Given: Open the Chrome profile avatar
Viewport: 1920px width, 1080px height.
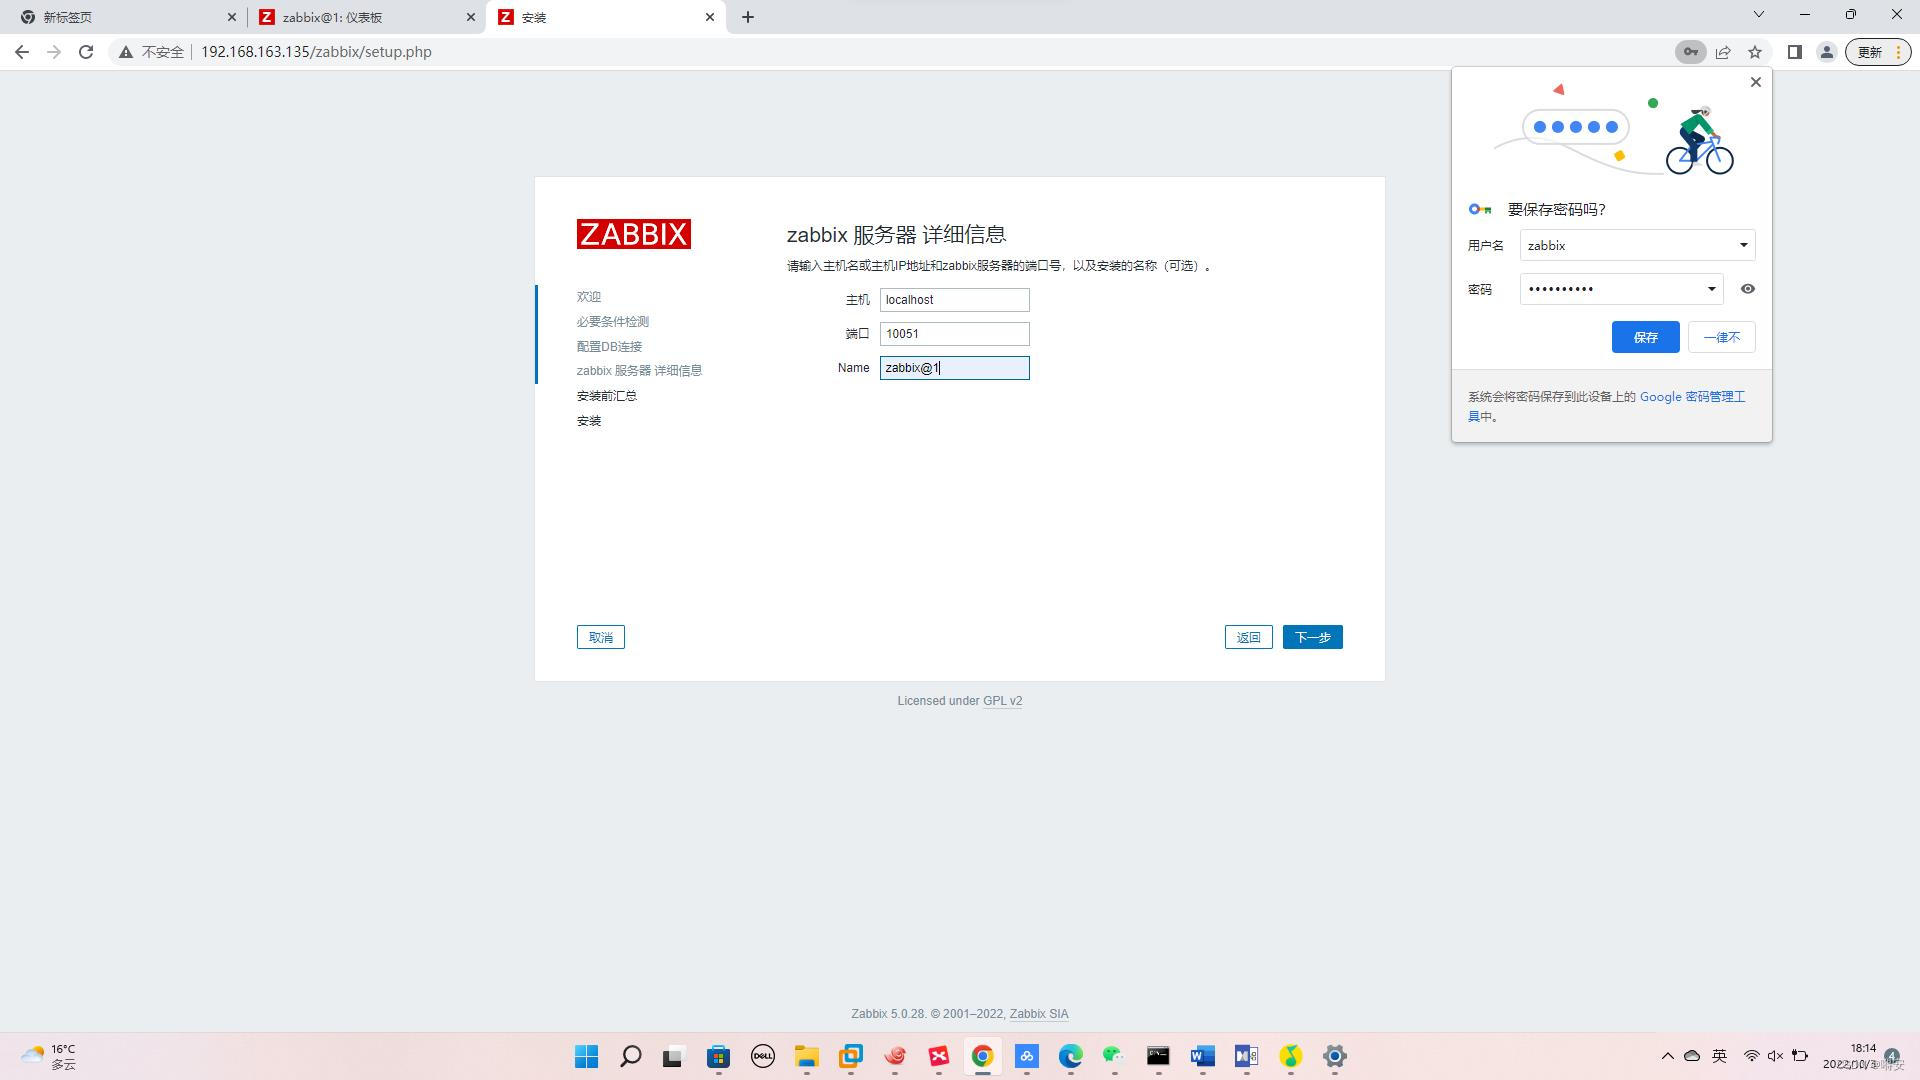Looking at the screenshot, I should 1826,52.
